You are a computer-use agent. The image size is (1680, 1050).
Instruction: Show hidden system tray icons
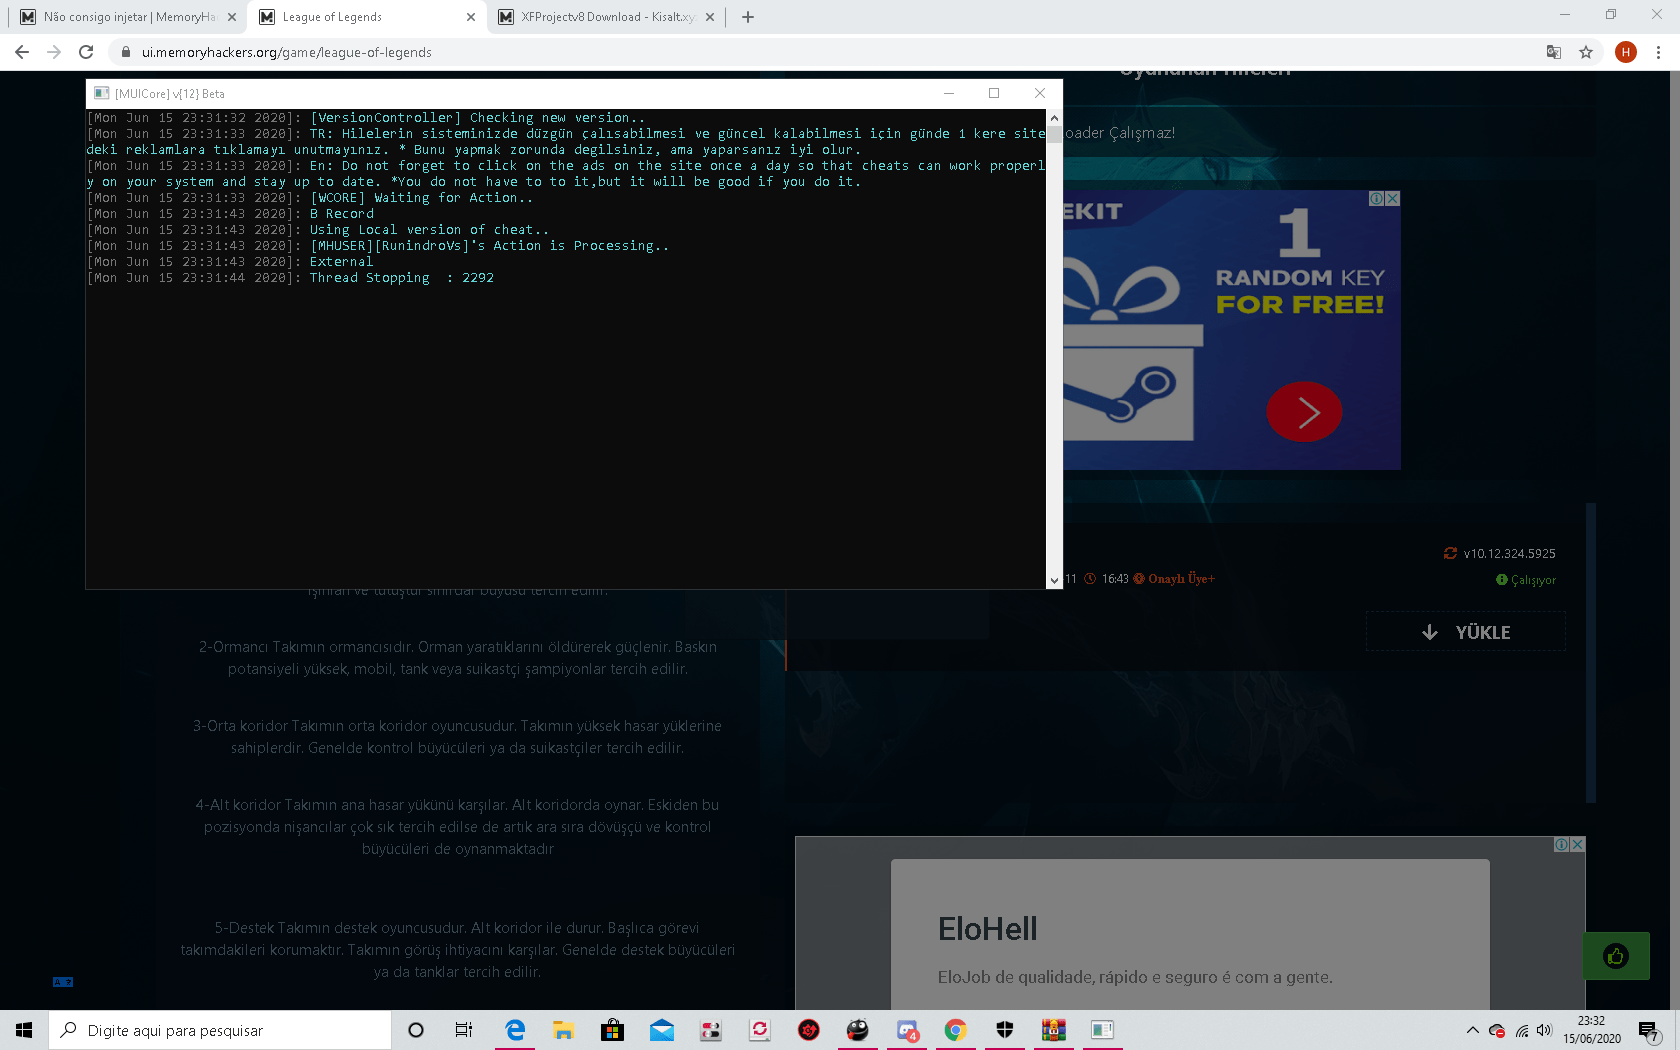[x=1472, y=1030]
